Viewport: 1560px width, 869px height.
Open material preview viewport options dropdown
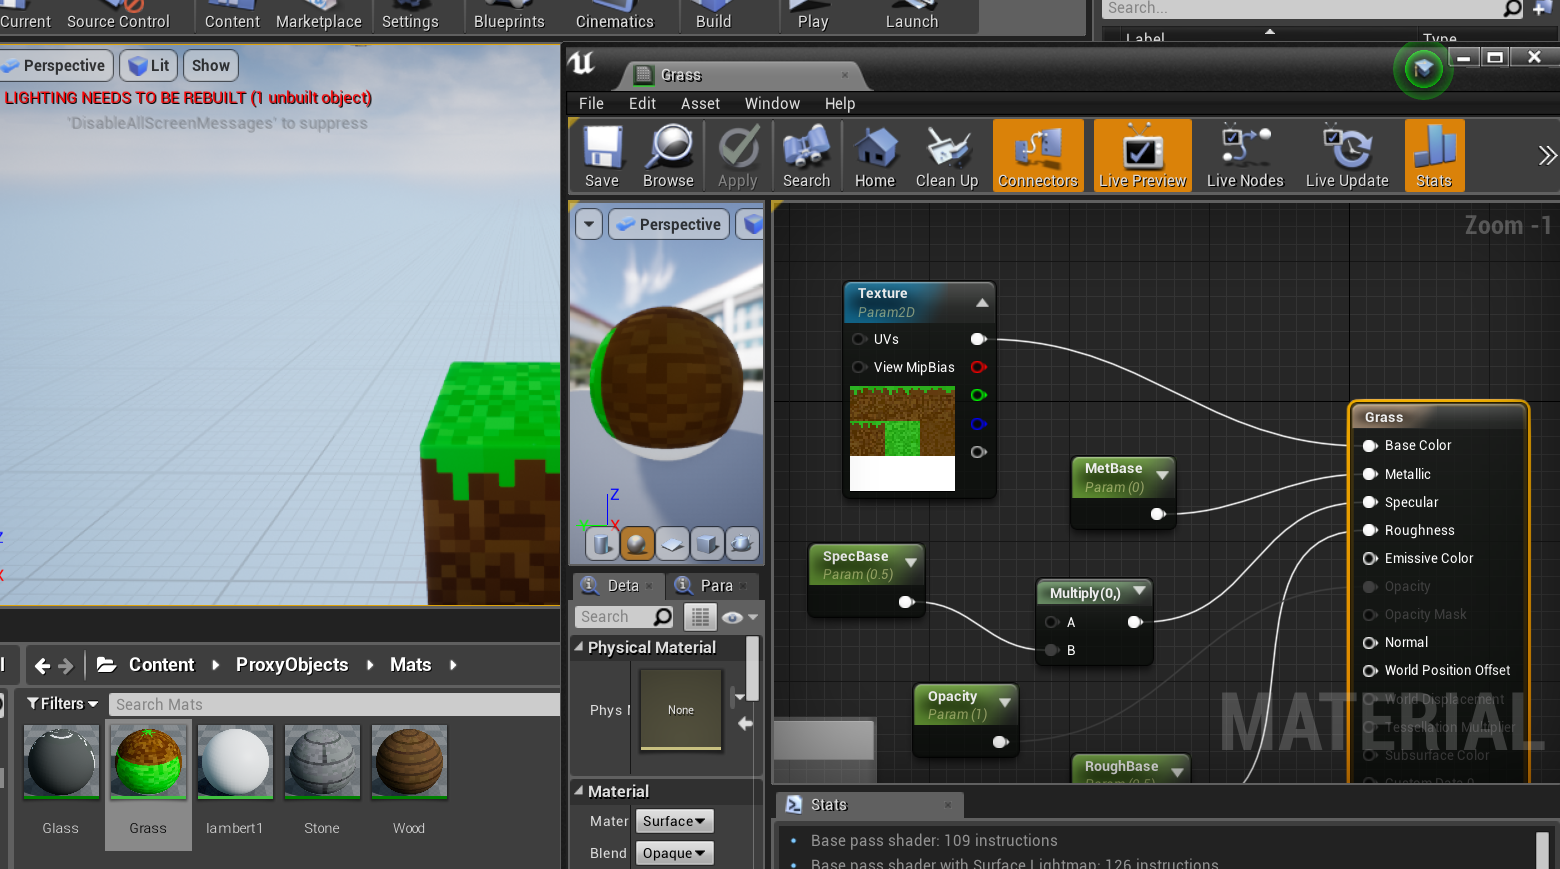589,224
